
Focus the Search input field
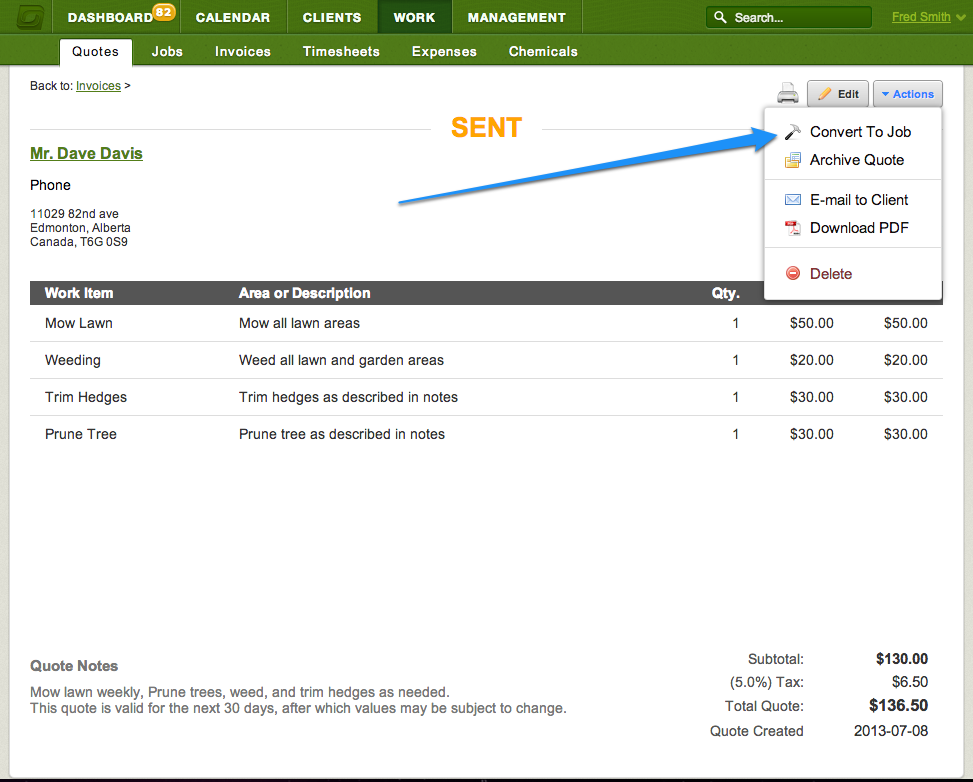(799, 18)
